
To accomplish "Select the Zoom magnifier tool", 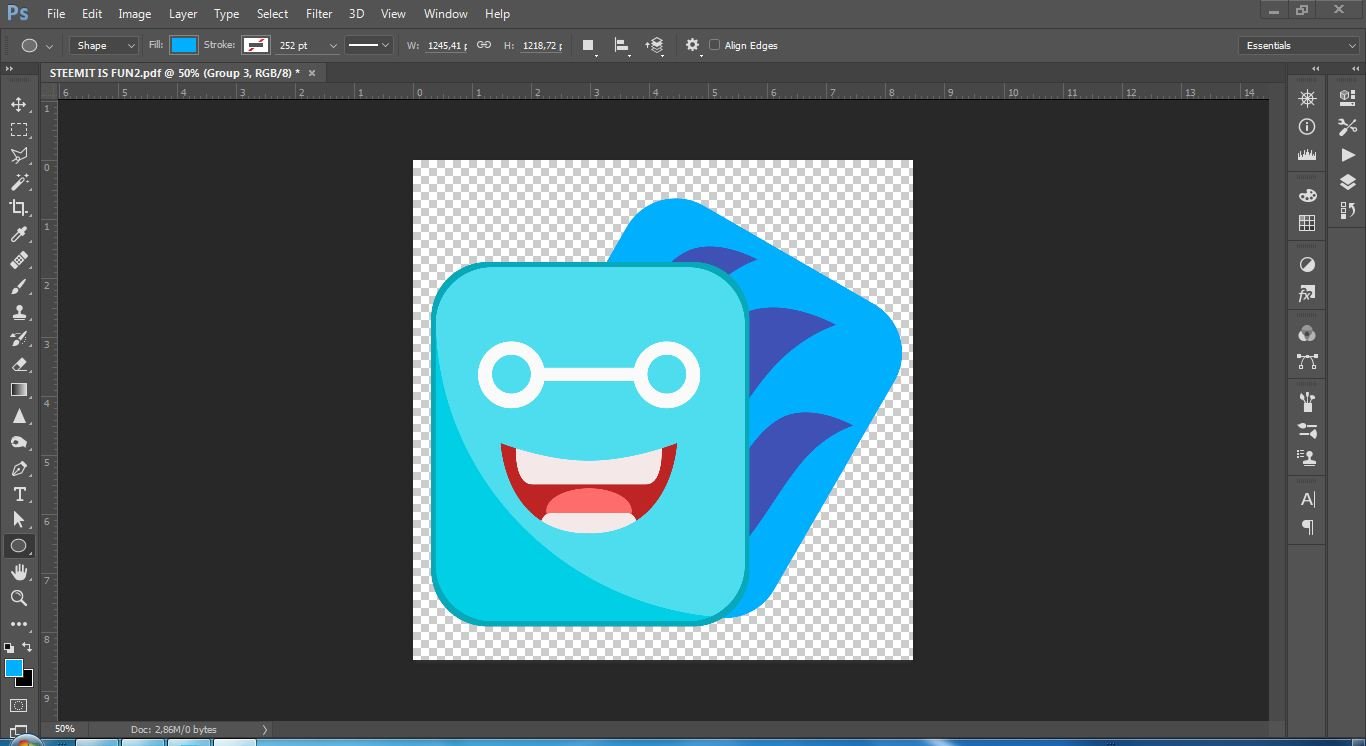I will pos(19,598).
